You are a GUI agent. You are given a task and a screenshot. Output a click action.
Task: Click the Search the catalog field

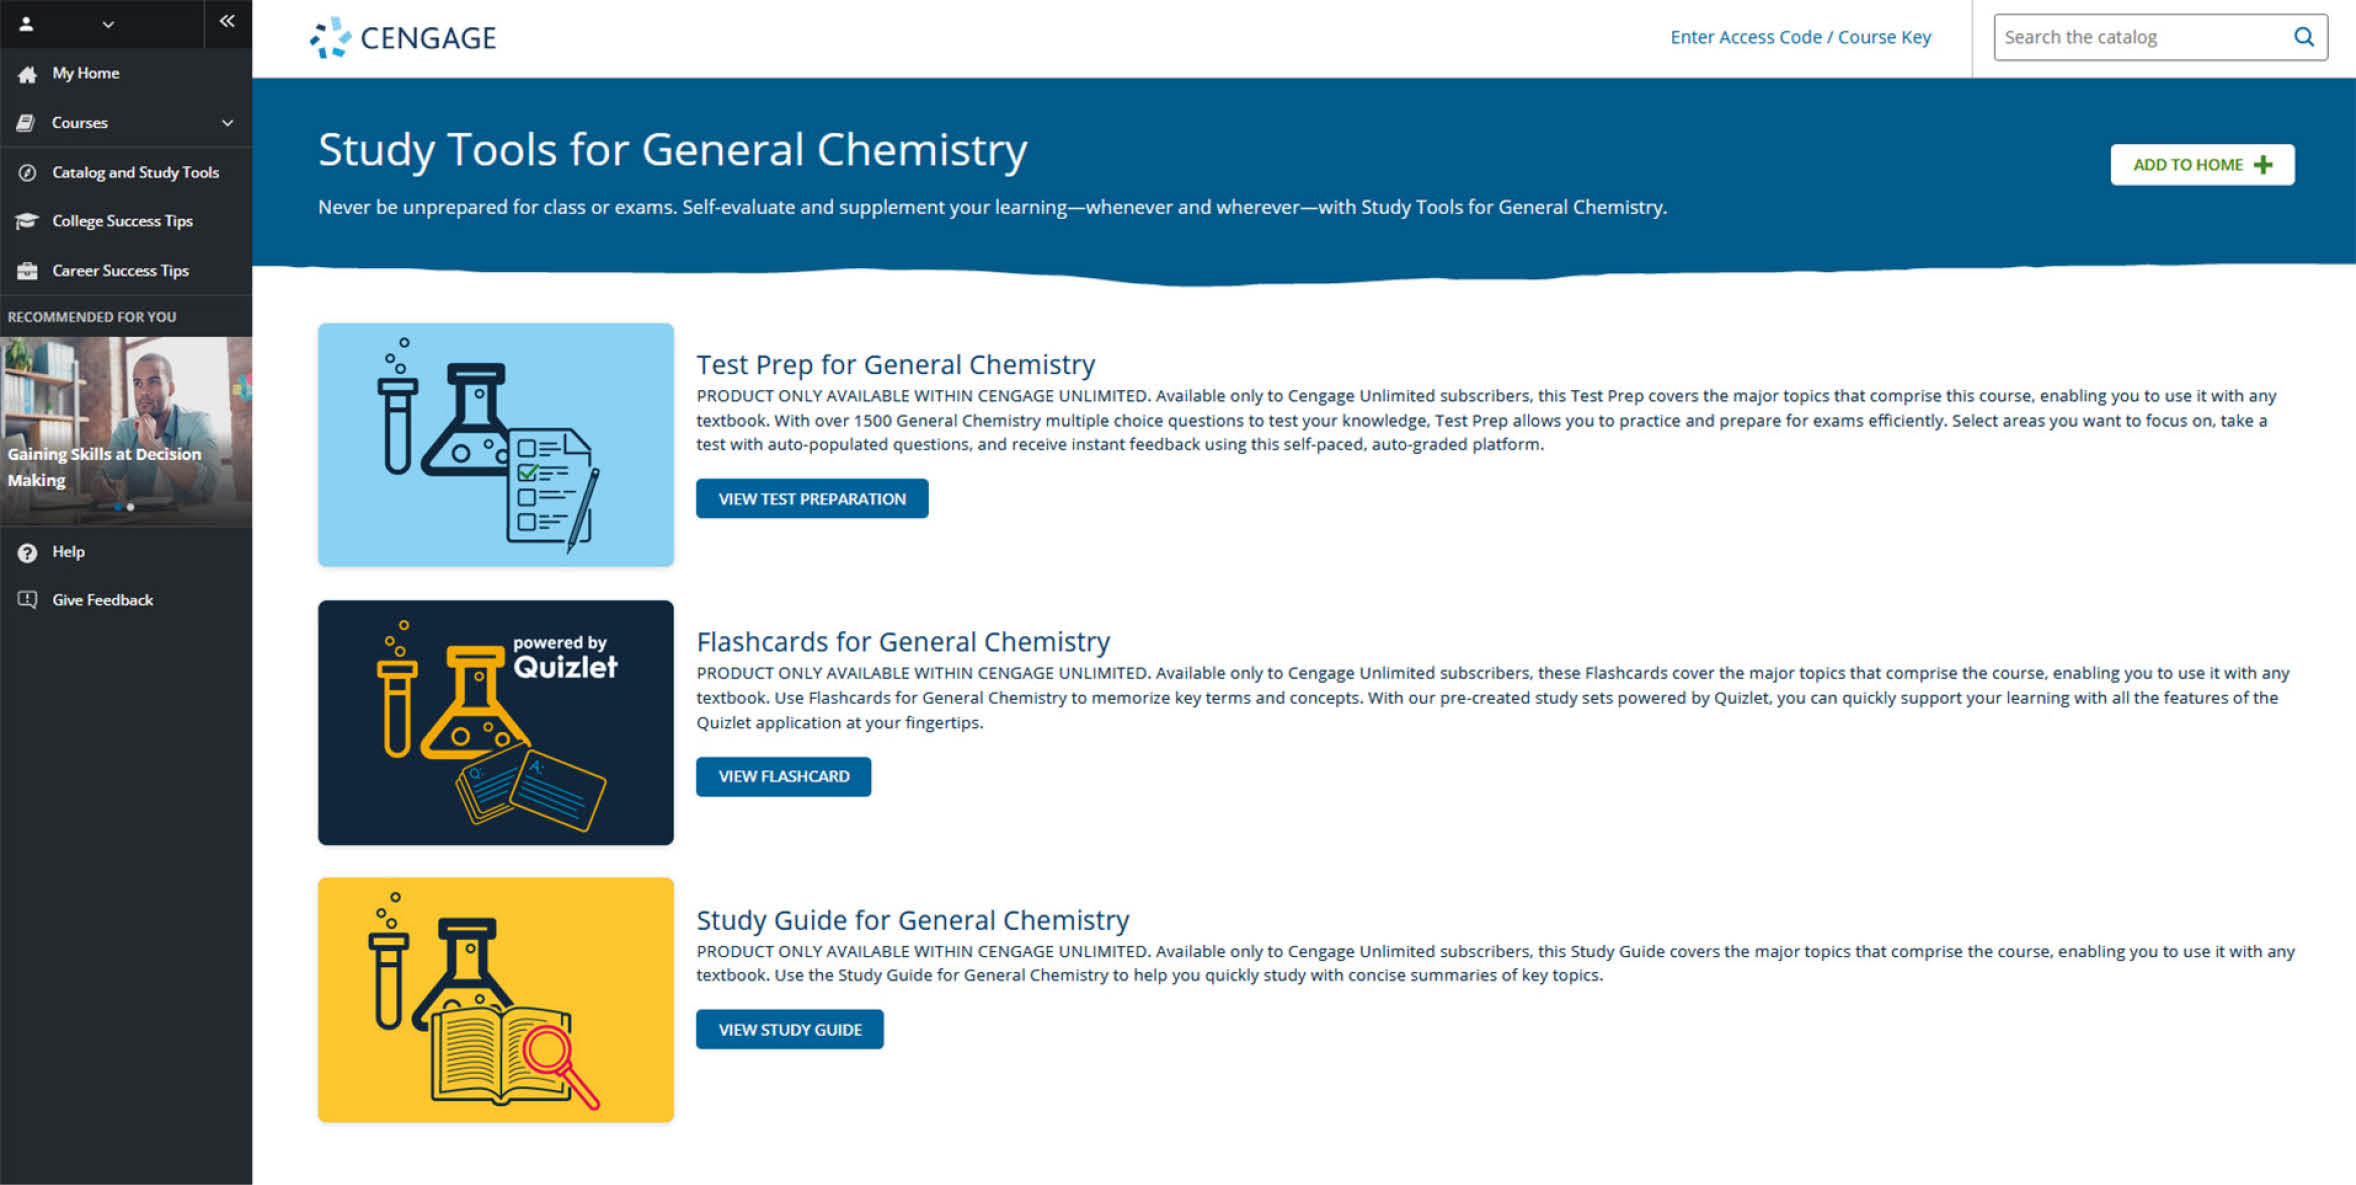click(2160, 37)
